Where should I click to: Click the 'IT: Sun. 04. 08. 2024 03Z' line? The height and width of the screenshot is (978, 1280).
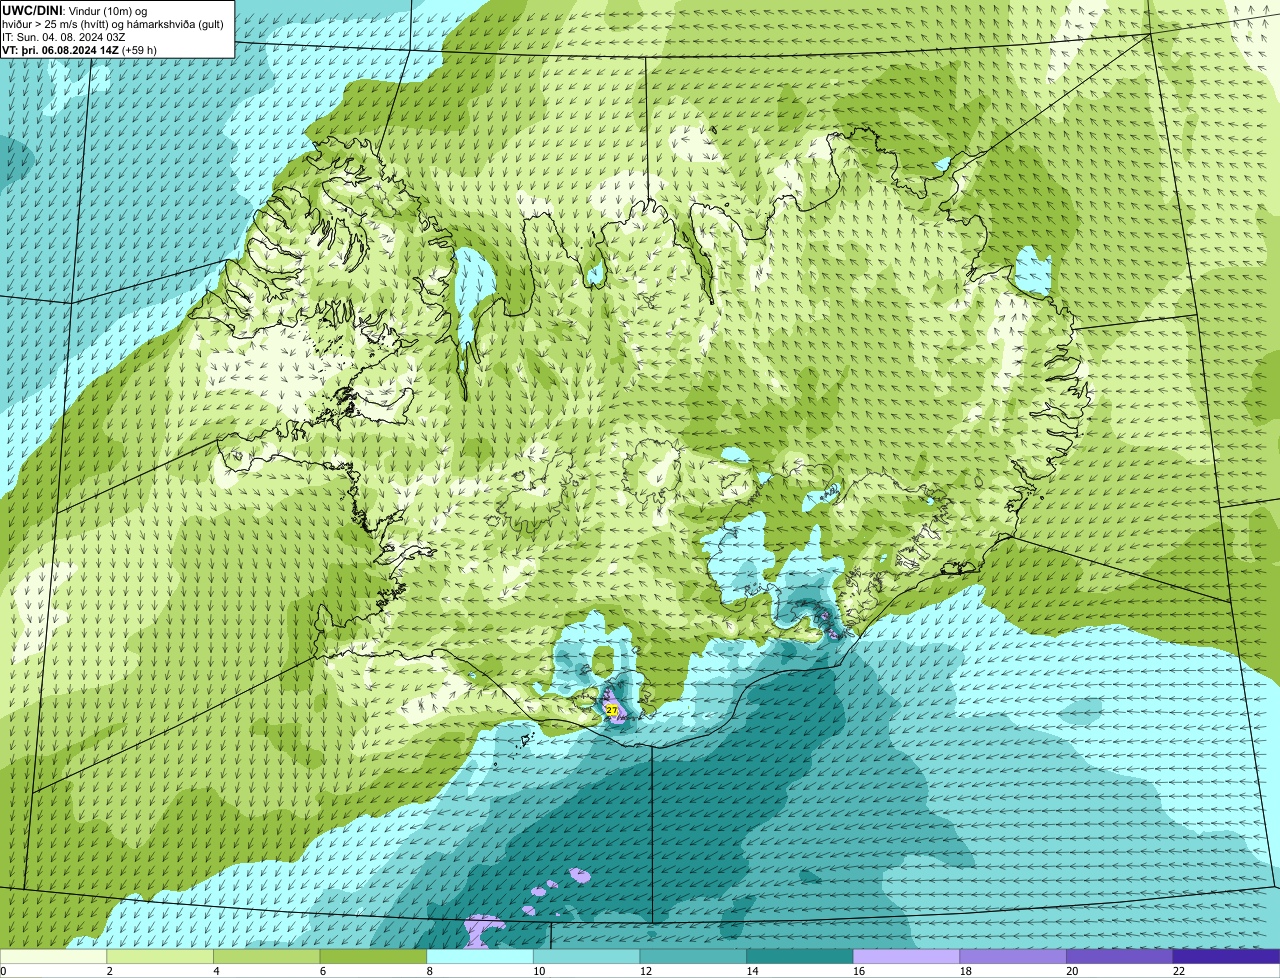64,37
